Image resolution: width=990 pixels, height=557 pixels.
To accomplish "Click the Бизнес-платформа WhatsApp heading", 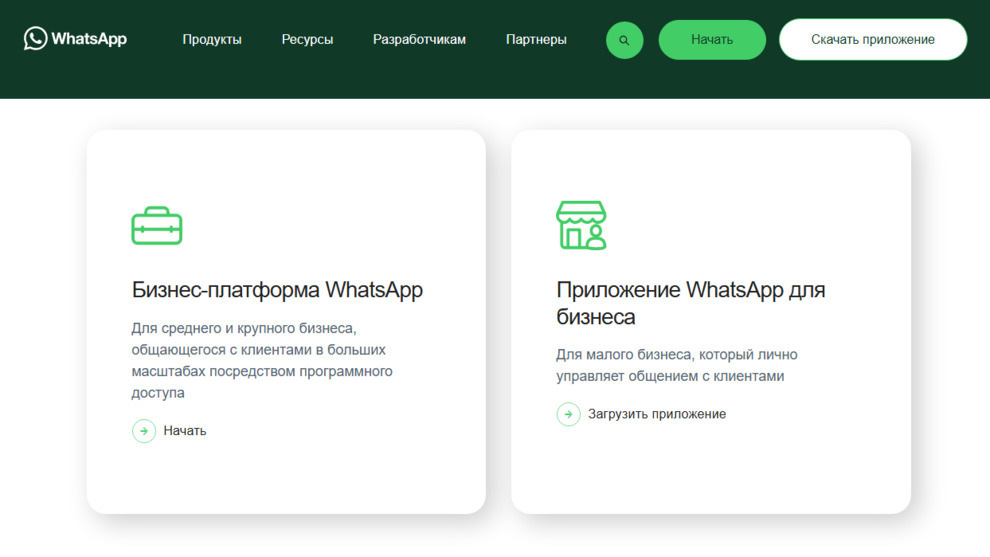I will pos(277,290).
